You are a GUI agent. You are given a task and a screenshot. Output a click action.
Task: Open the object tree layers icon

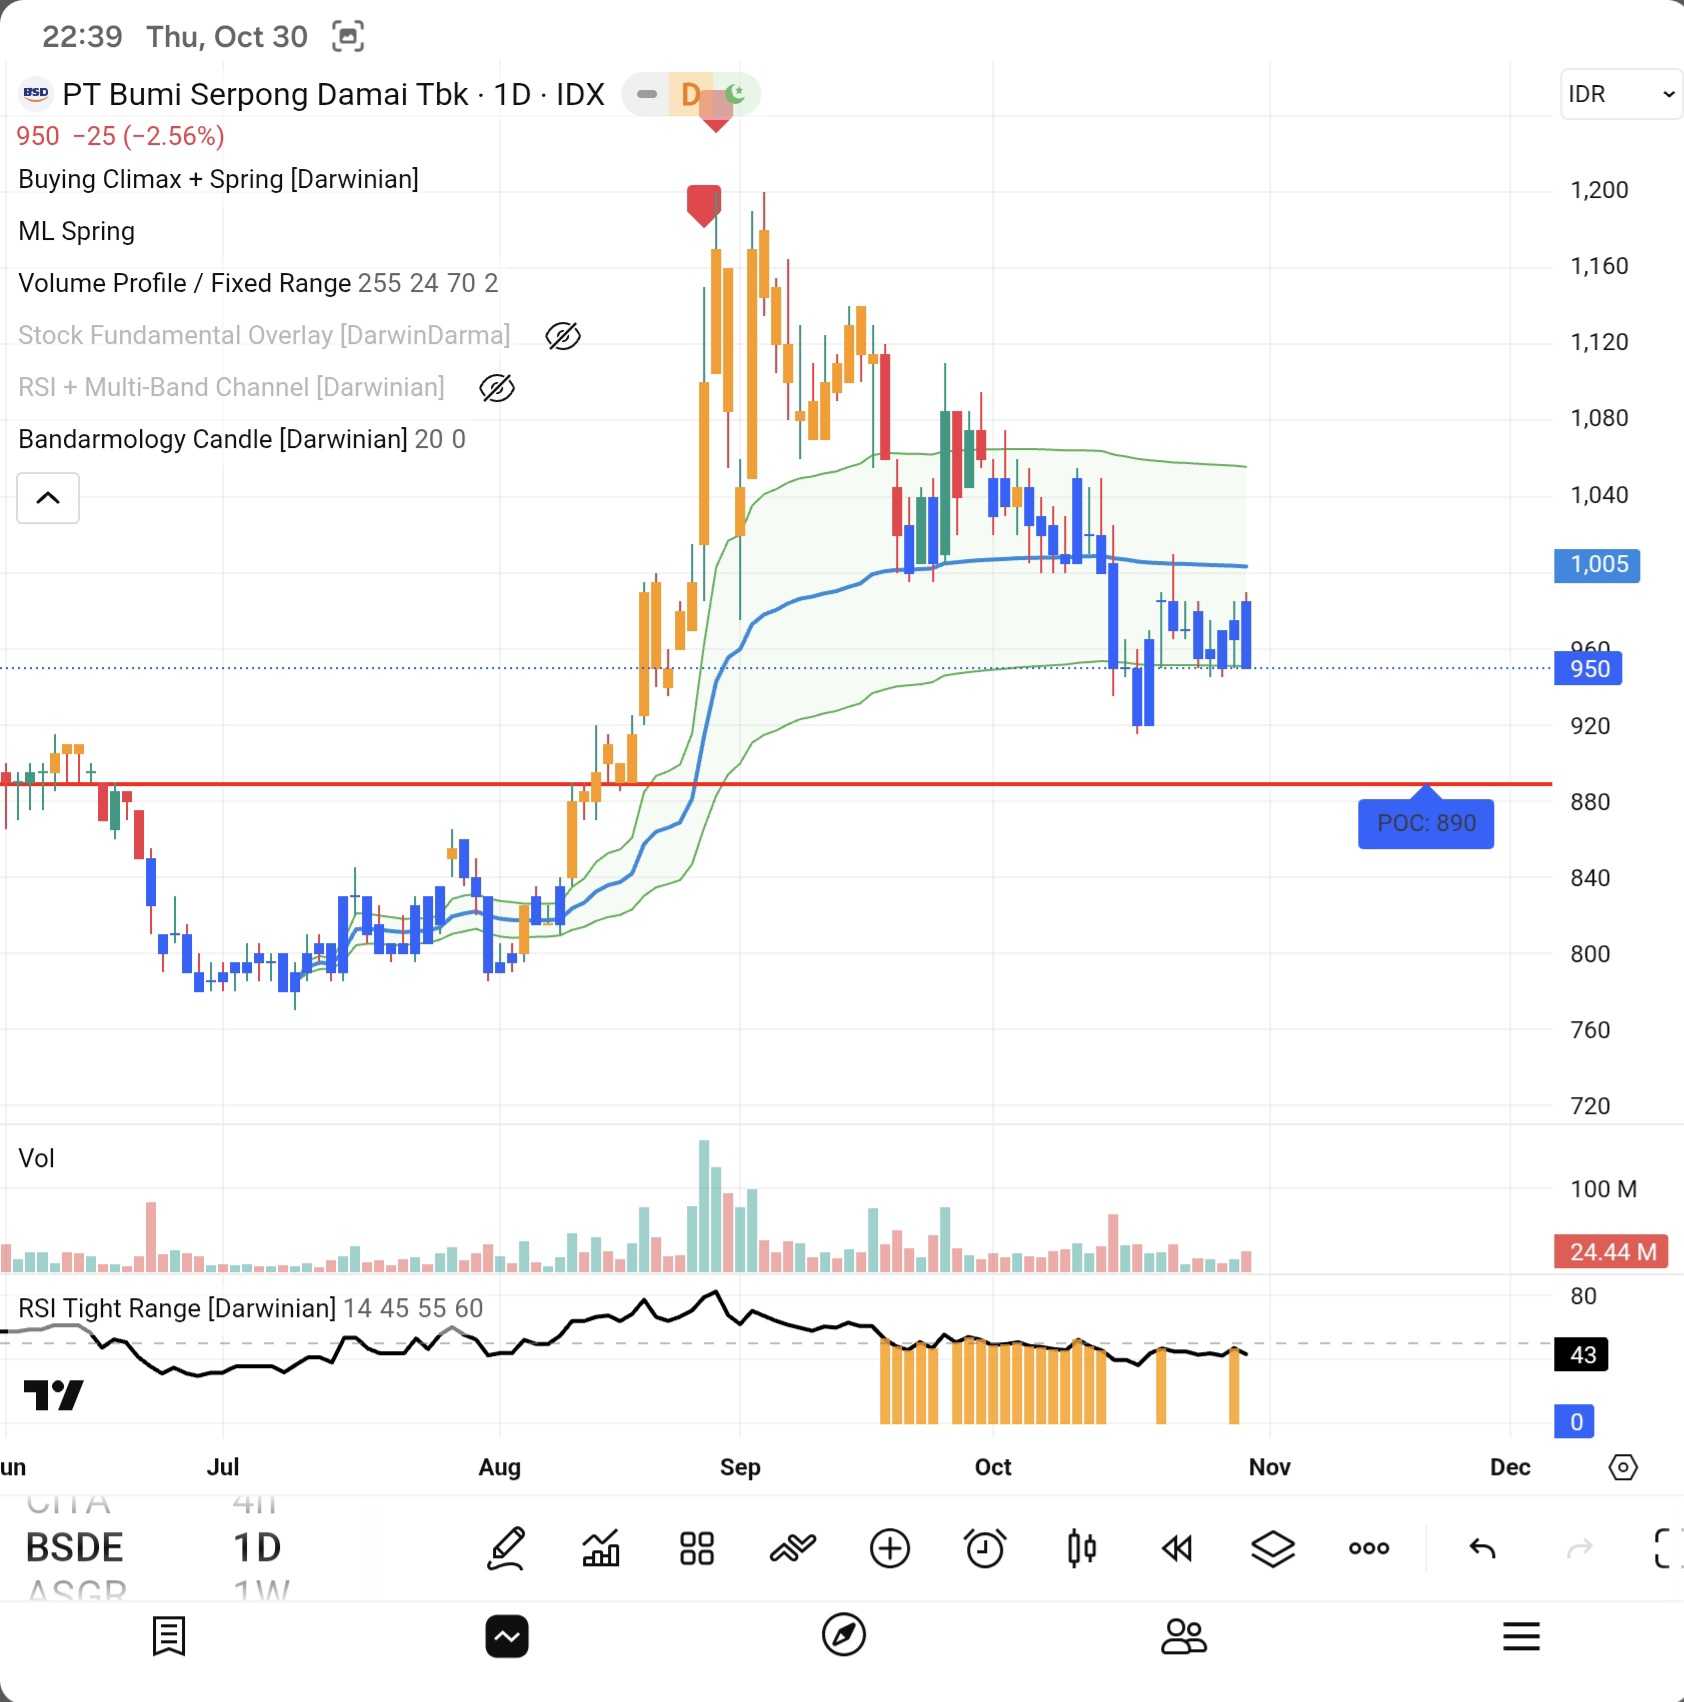(1273, 1548)
